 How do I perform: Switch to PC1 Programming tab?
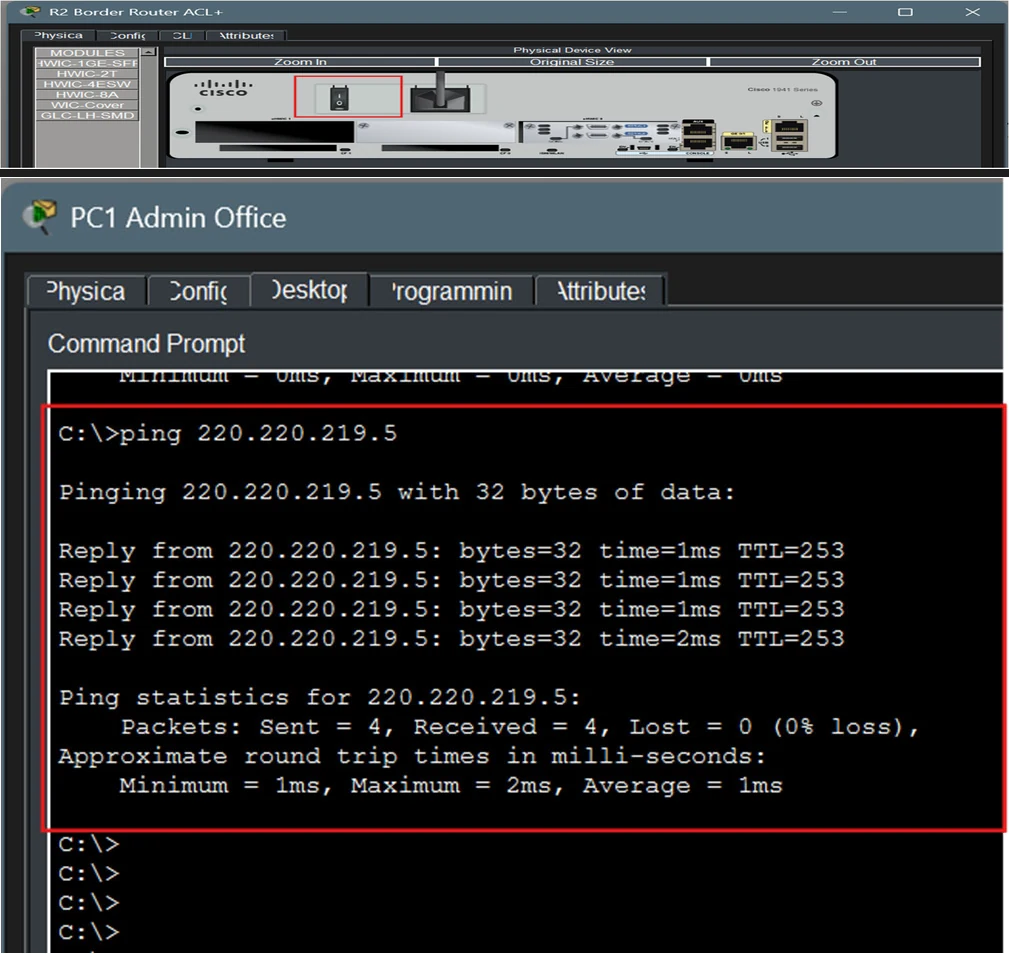[452, 291]
